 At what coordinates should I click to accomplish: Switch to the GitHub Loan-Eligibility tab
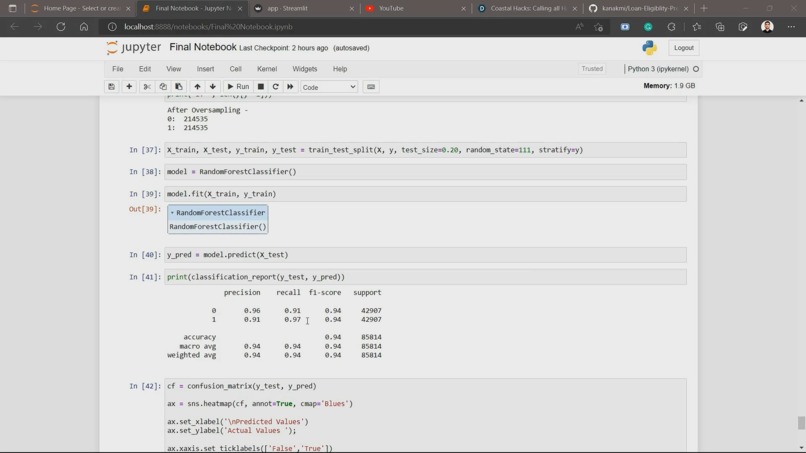[638, 8]
